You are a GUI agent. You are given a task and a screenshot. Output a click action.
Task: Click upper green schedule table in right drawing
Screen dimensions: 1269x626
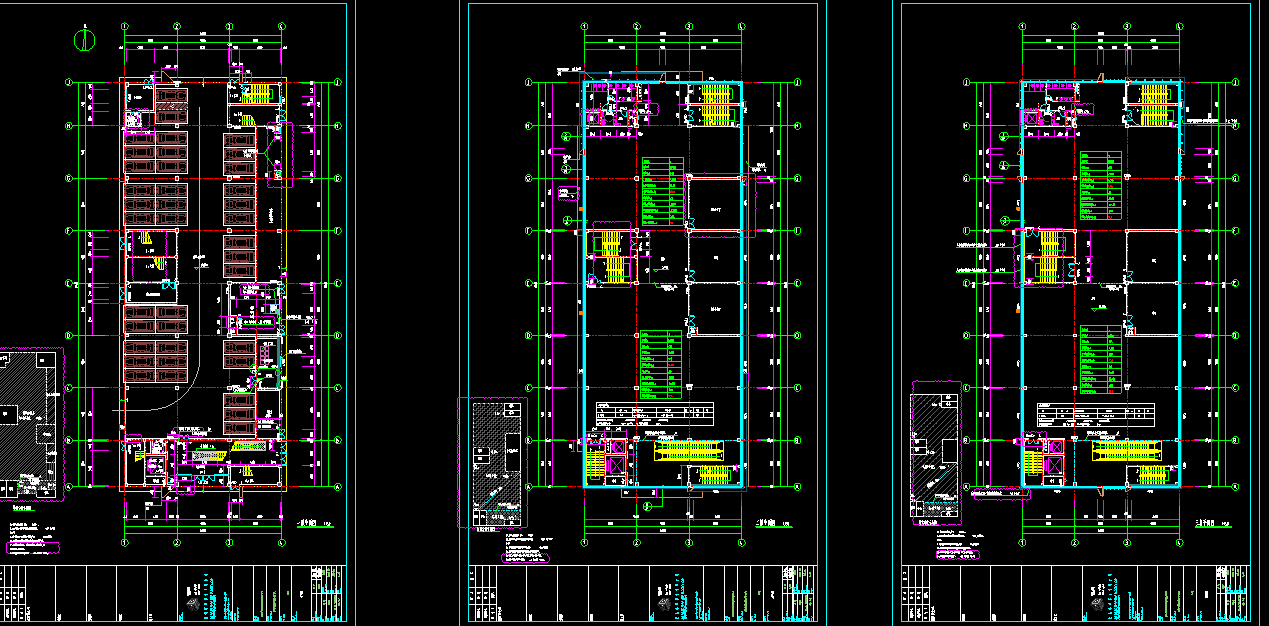[1099, 186]
